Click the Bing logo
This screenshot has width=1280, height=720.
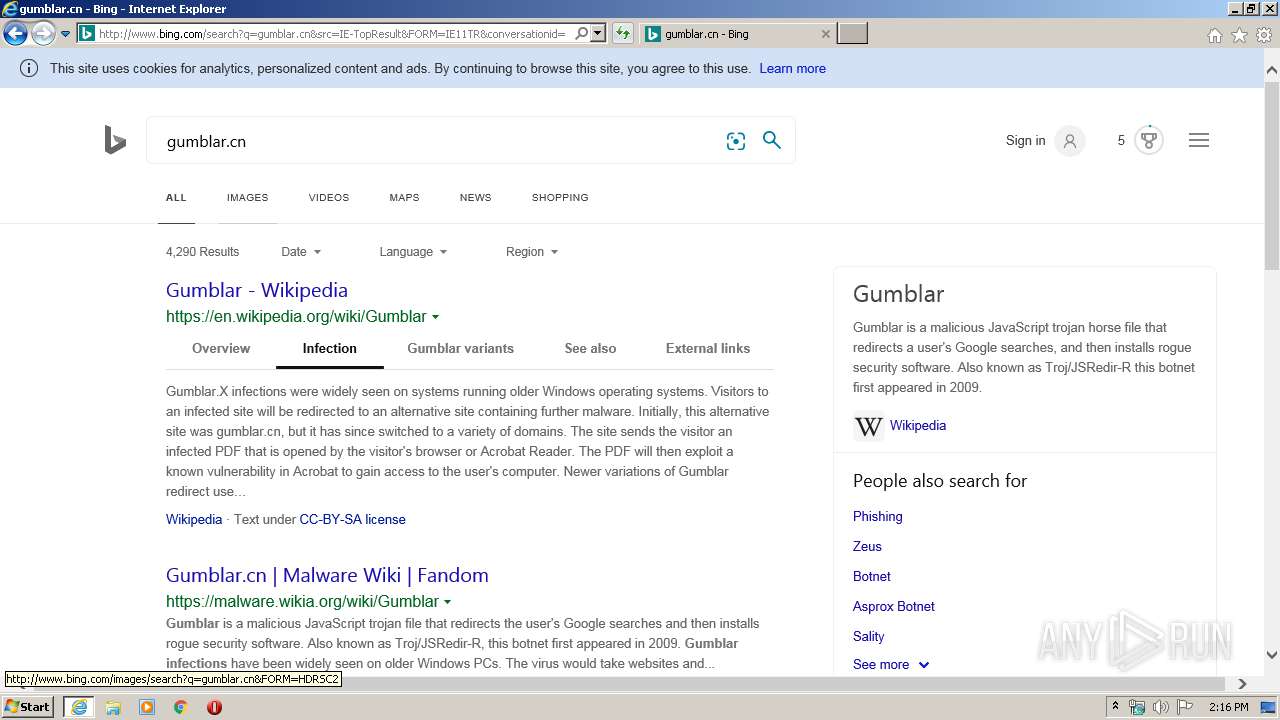coord(115,140)
